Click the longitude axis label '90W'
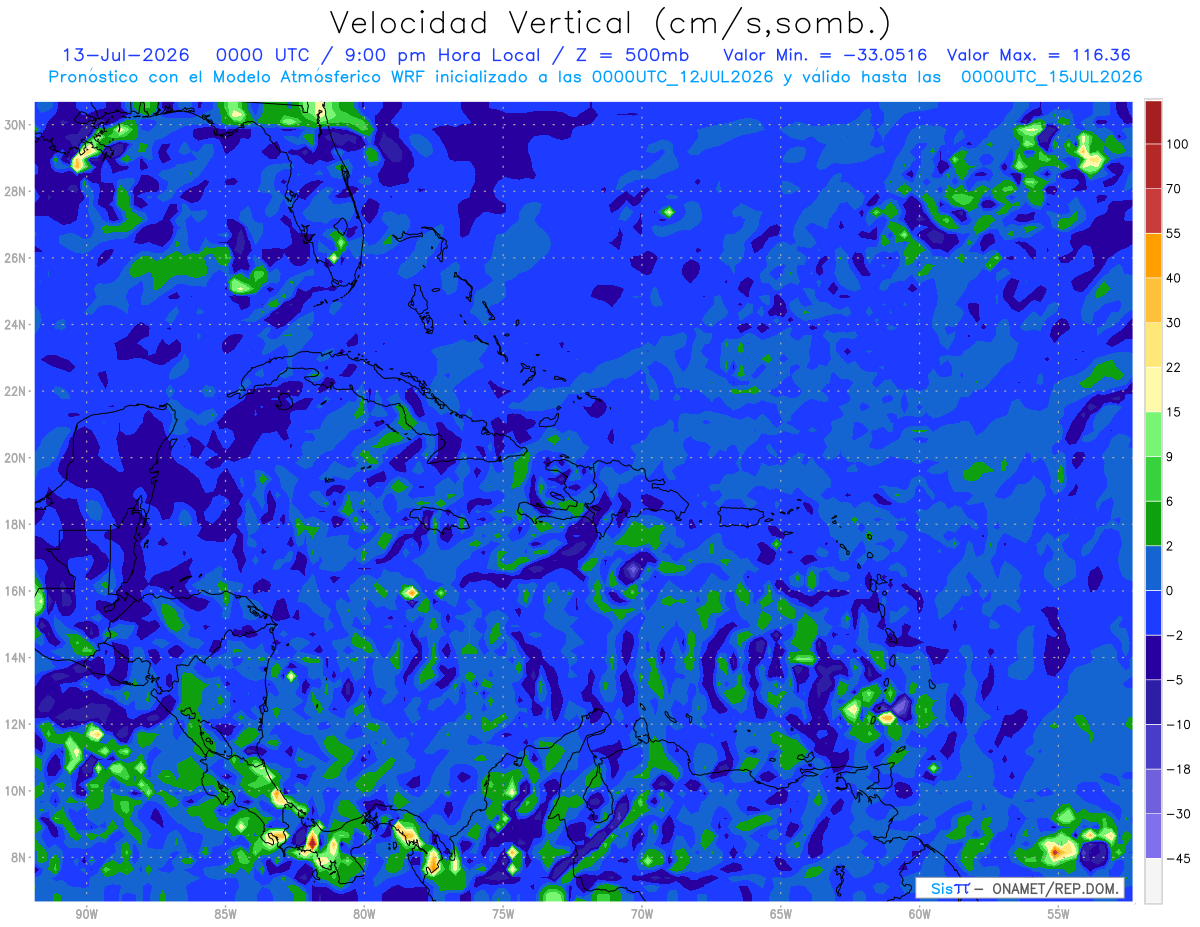This screenshot has height=927, width=1200. coord(87,914)
